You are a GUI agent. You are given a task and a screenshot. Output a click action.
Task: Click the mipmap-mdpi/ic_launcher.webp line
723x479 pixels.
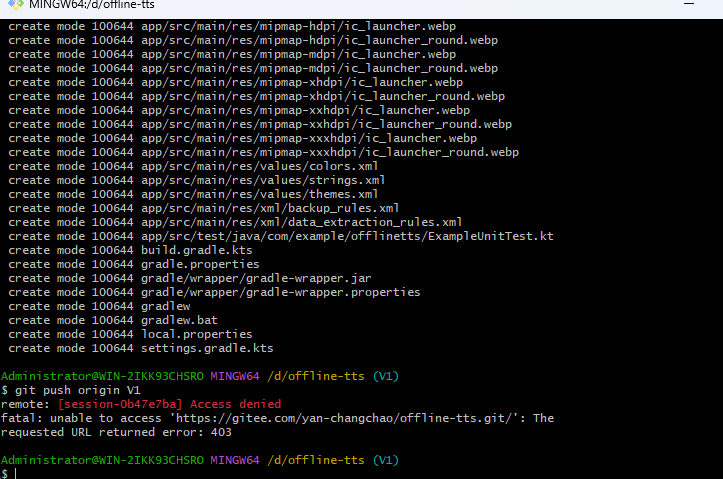(x=232, y=54)
